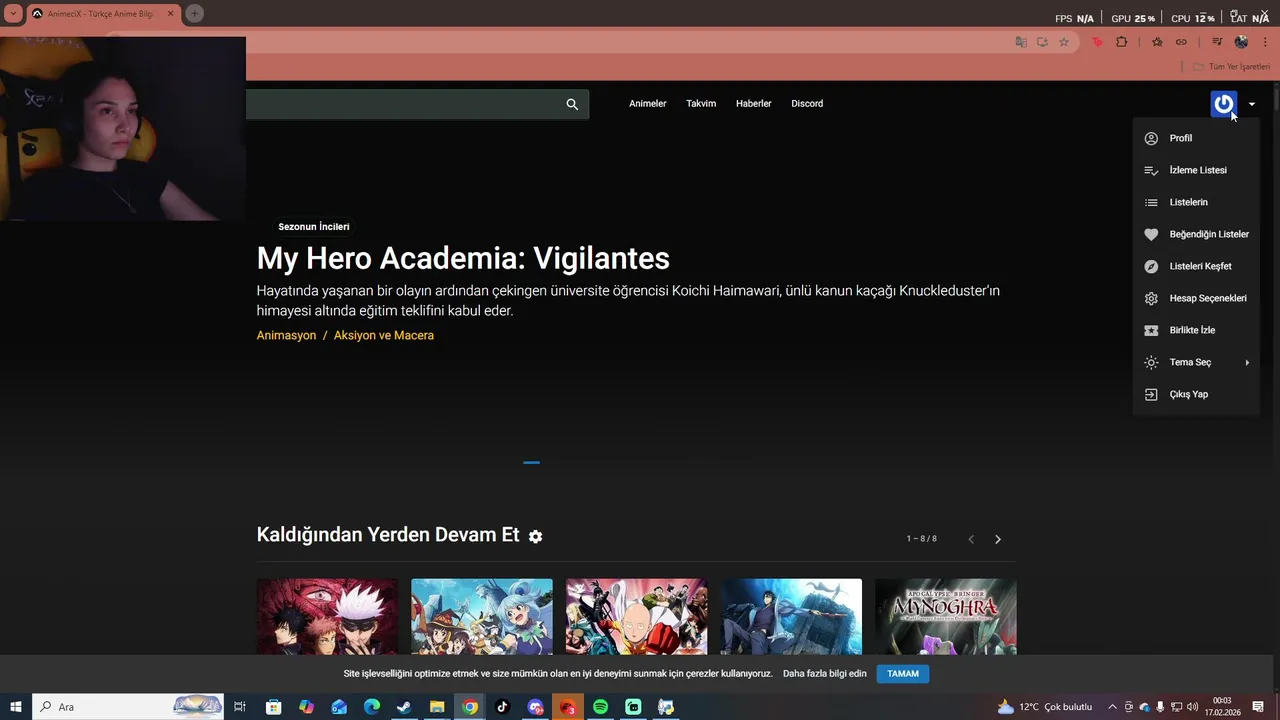Open settings gear next to Kaldığından Yerden Devam Et
Screen dimensions: 1280x720
pyautogui.click(x=535, y=536)
